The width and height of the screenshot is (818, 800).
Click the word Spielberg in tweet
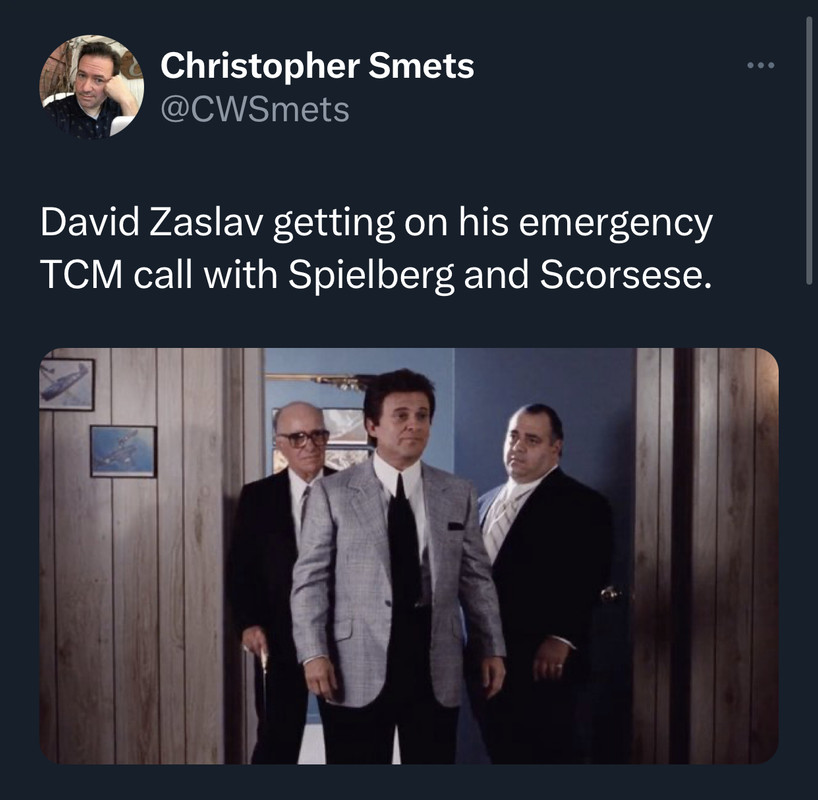371,274
